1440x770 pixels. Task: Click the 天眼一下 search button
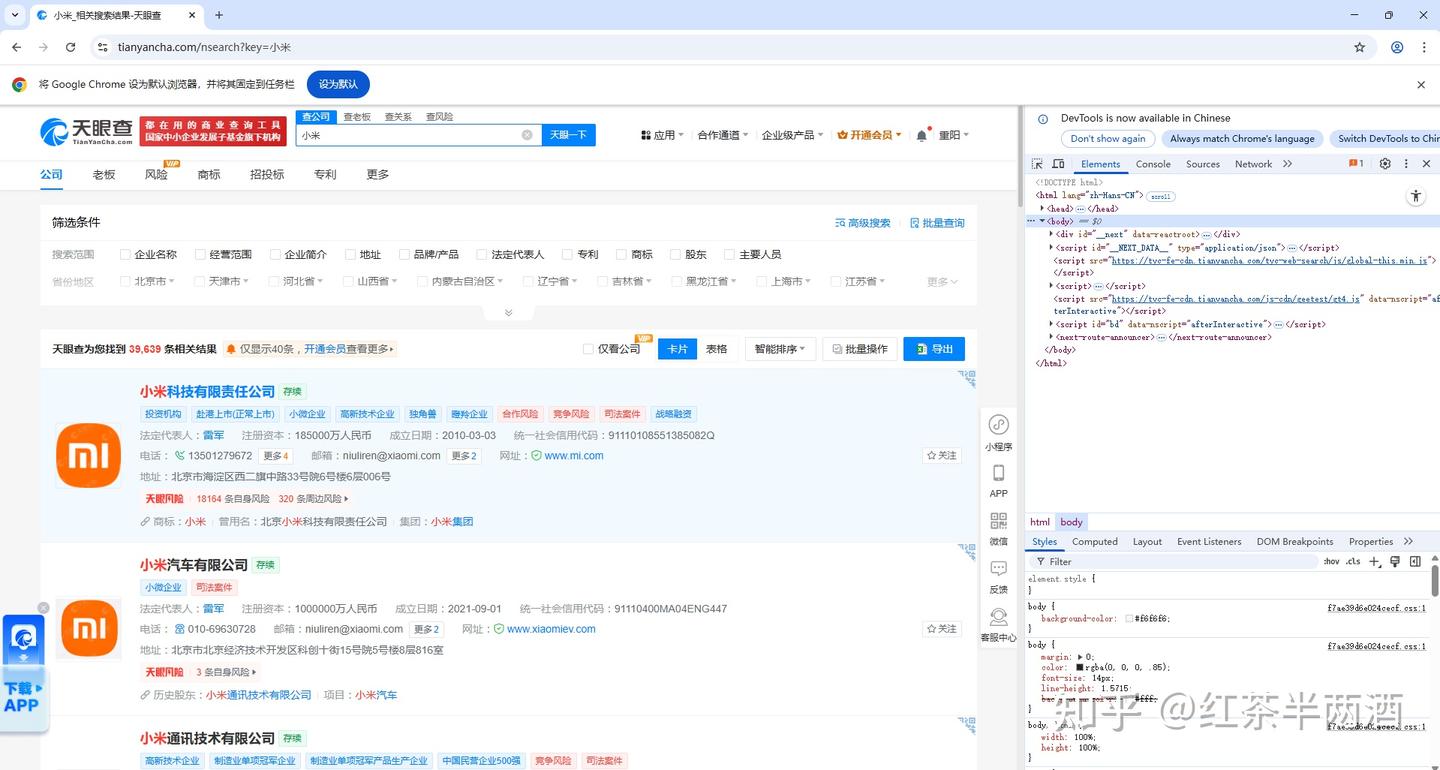(x=568, y=135)
